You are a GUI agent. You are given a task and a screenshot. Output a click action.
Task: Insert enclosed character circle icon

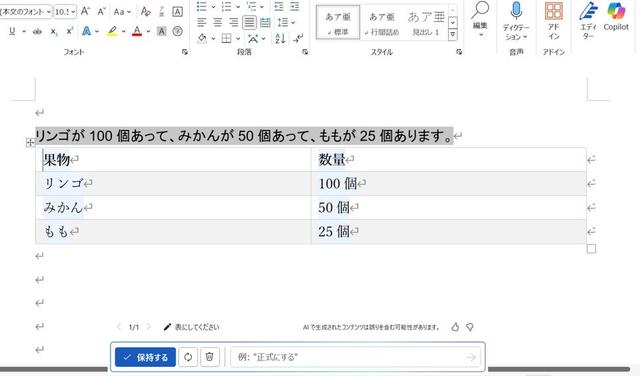pos(177,31)
